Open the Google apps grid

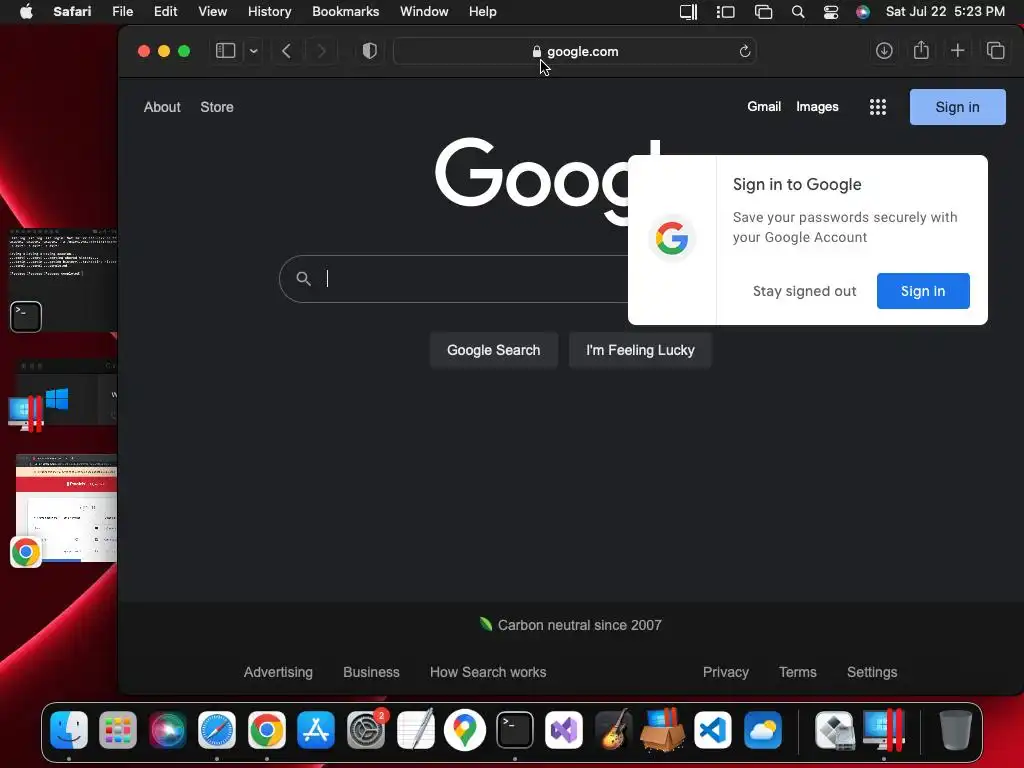(x=878, y=107)
